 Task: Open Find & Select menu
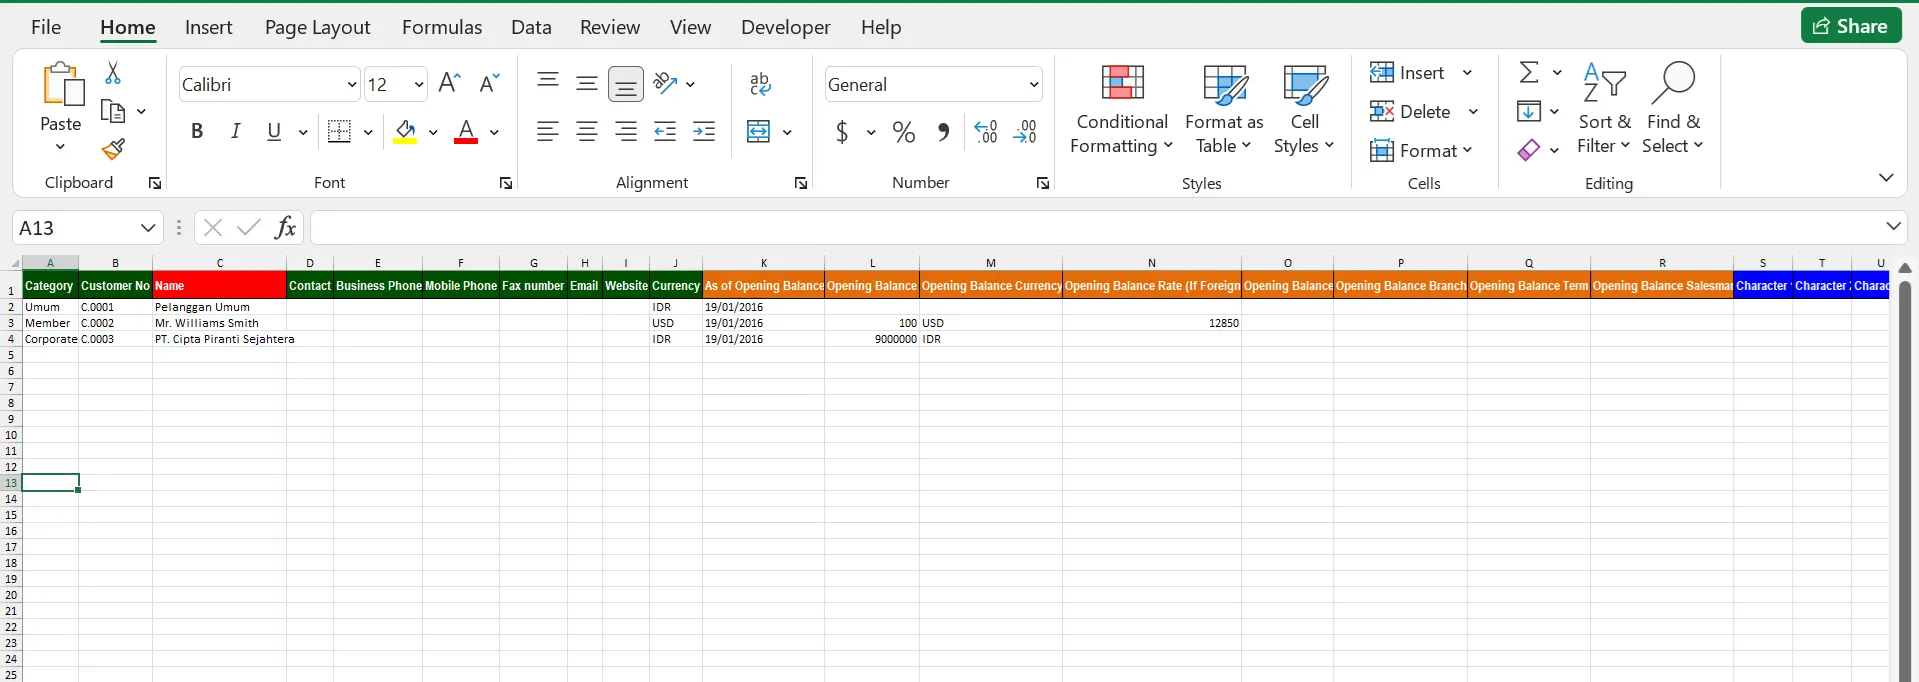[x=1673, y=109]
